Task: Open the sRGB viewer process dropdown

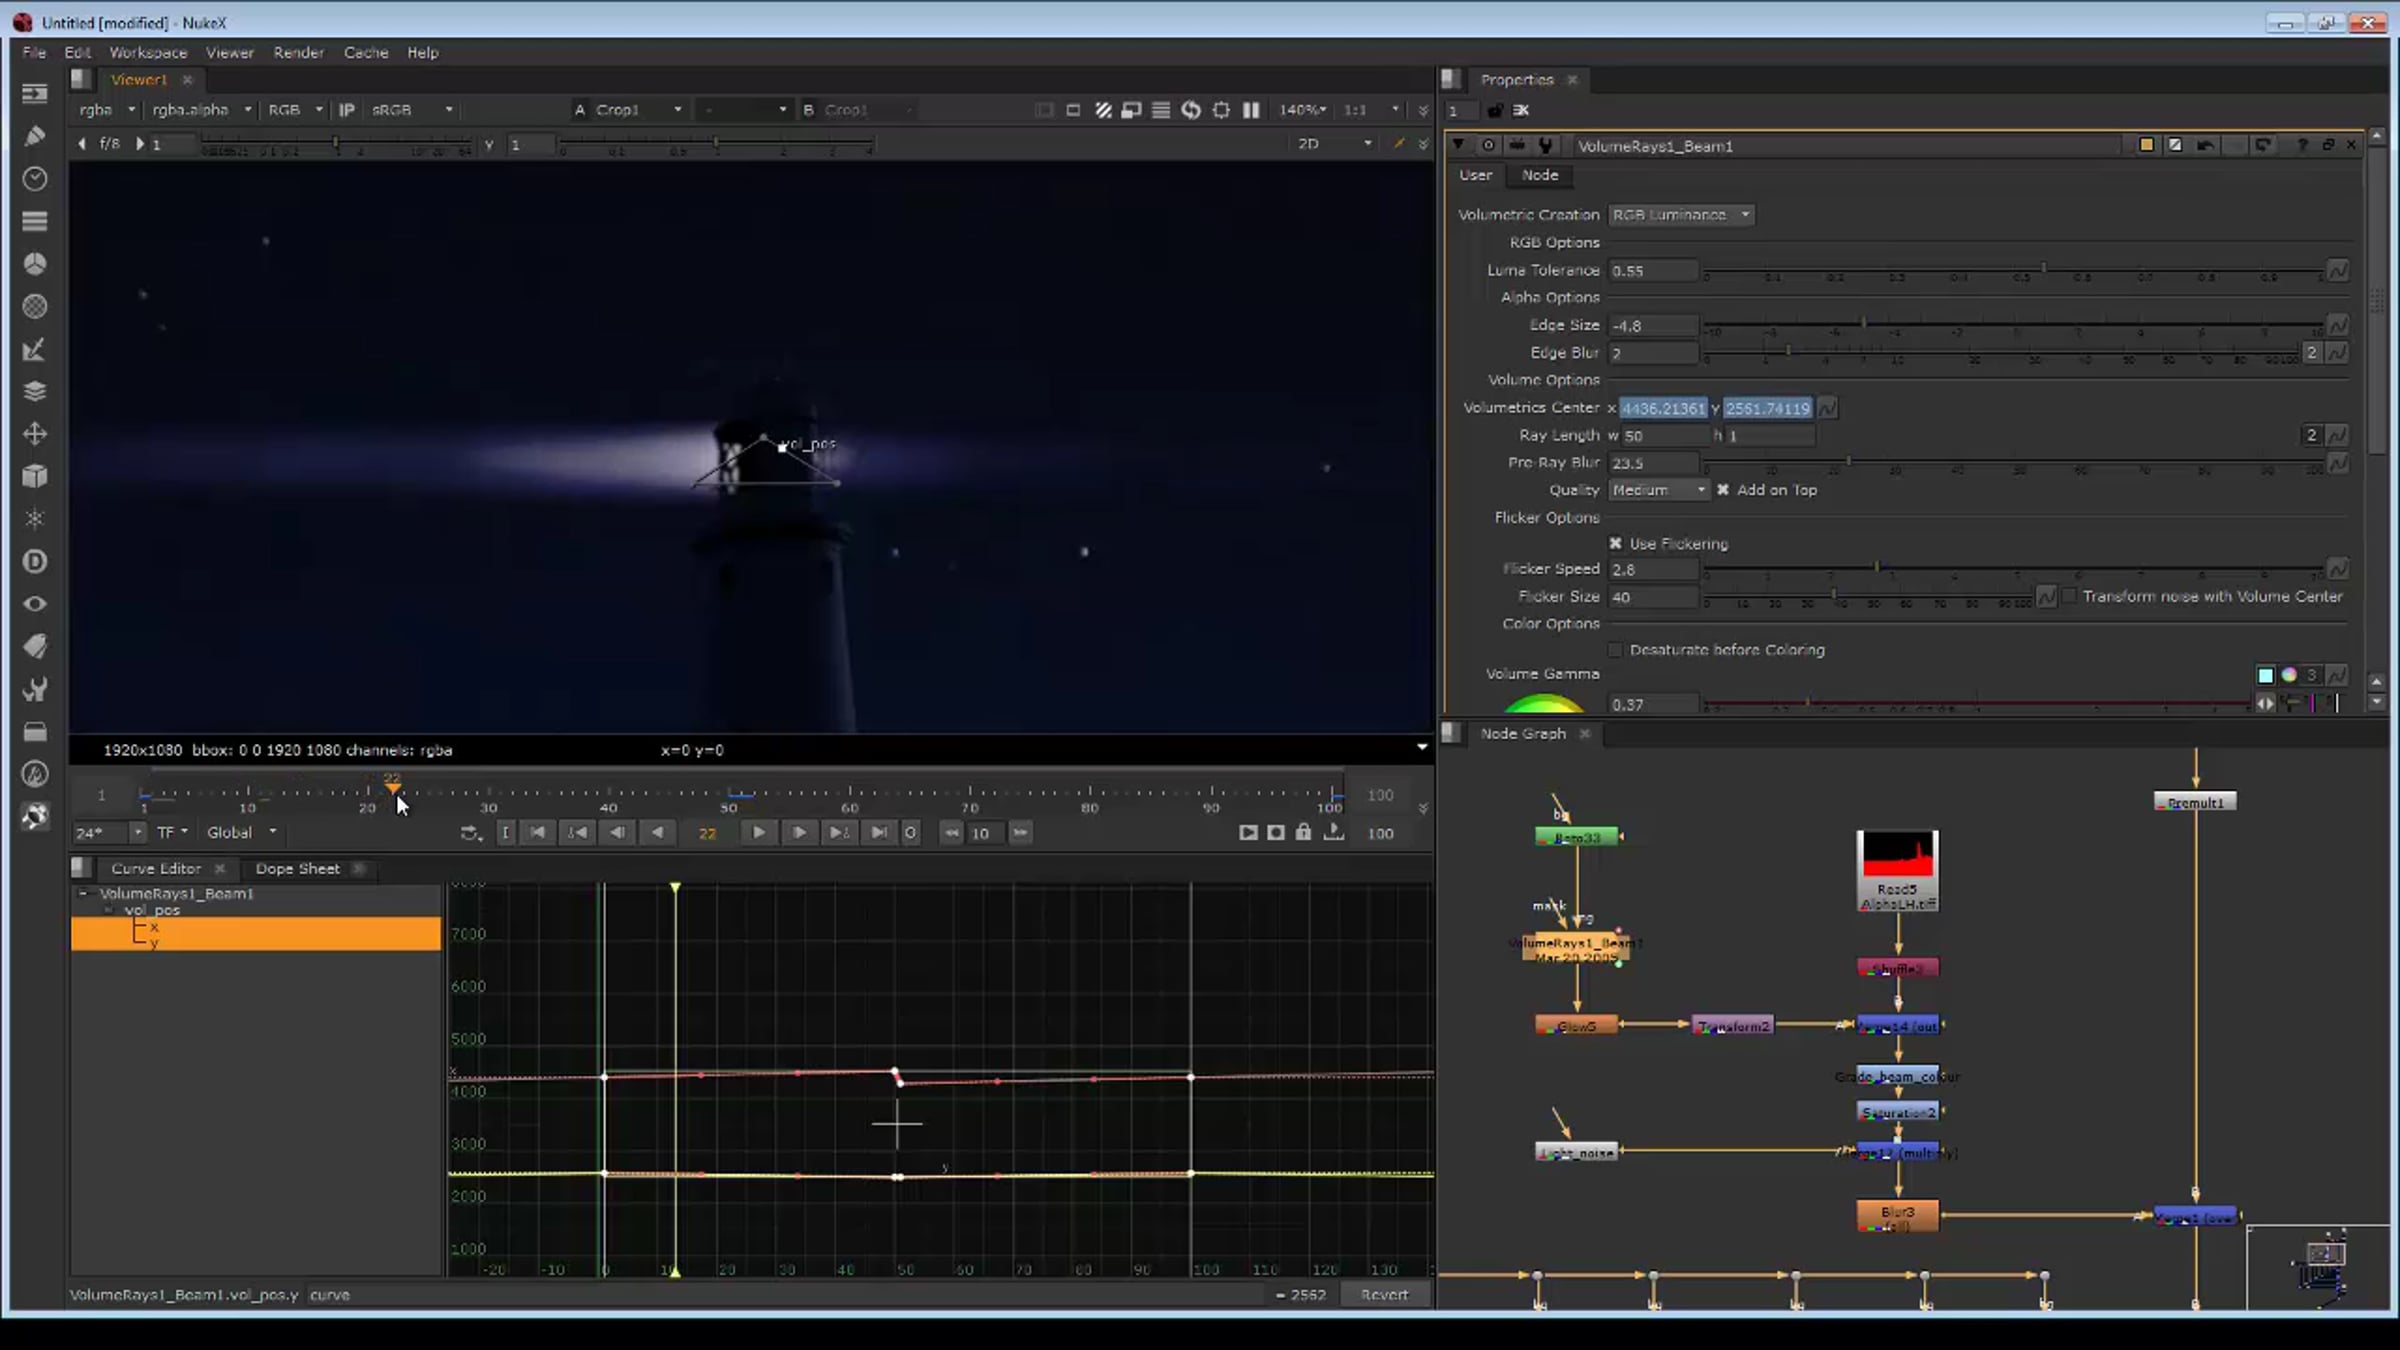Action: (x=411, y=110)
